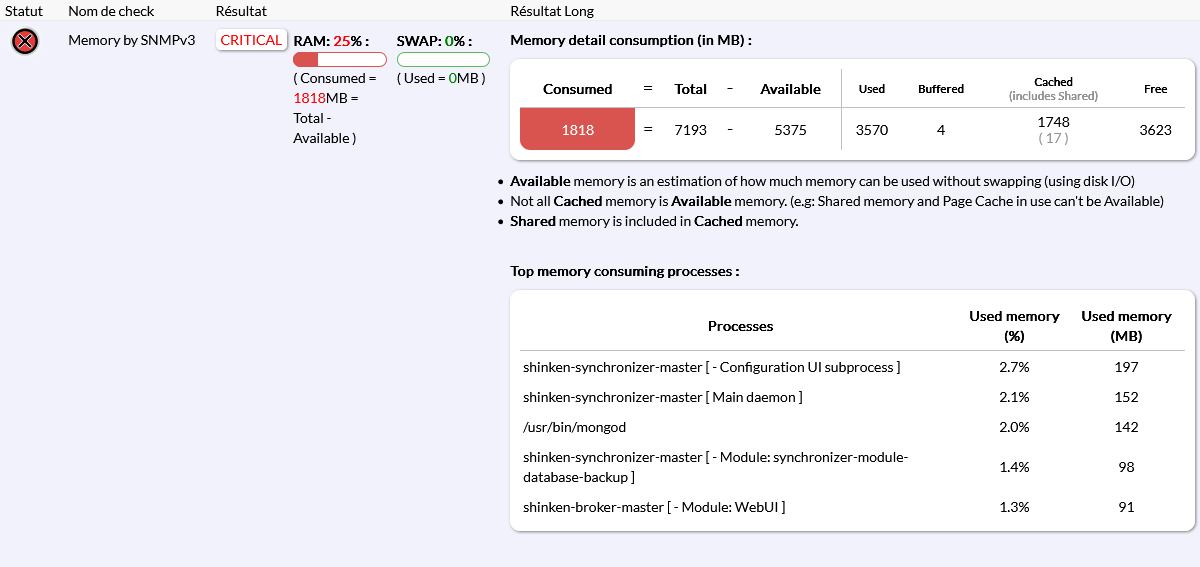
Task: Click the RAM usage progress bar
Action: [x=339, y=60]
